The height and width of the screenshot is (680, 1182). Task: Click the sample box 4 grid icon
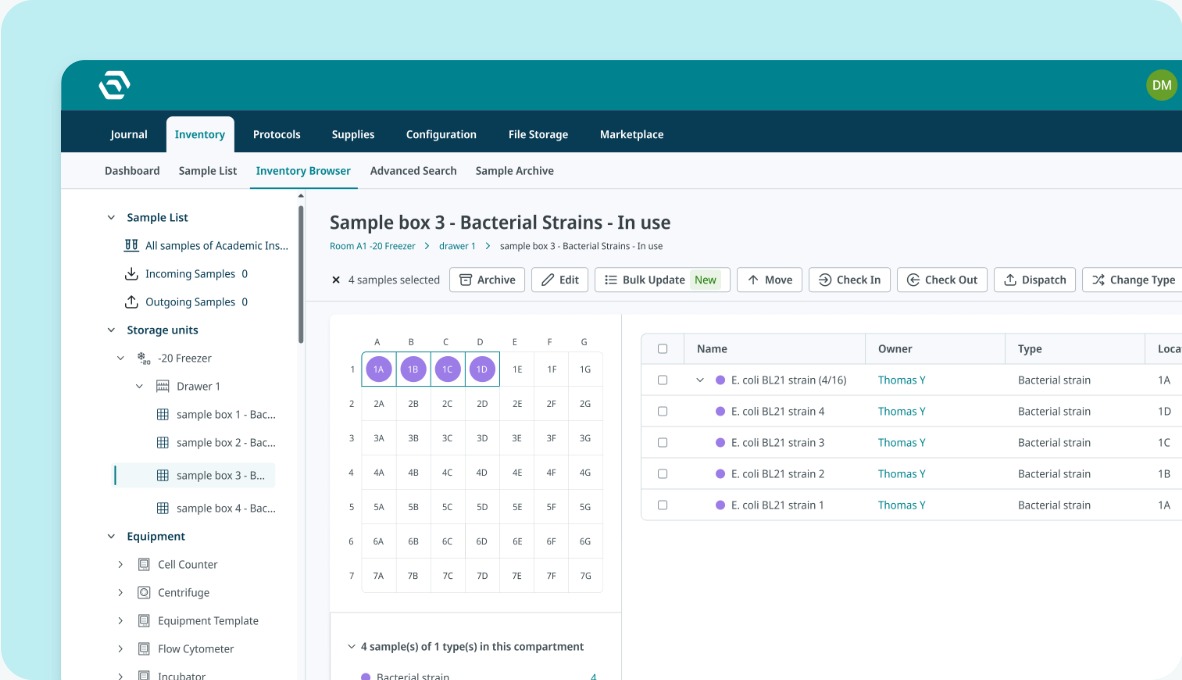click(162, 508)
